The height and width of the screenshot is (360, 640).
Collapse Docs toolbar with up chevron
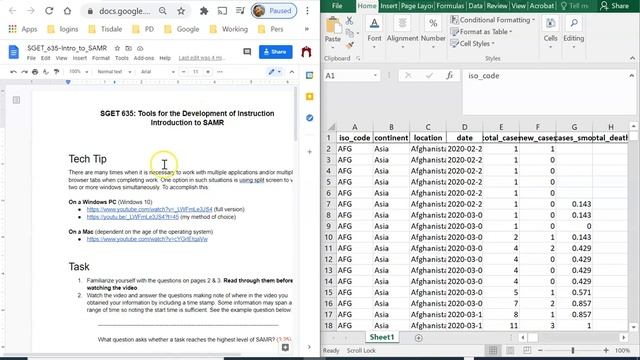292,72
